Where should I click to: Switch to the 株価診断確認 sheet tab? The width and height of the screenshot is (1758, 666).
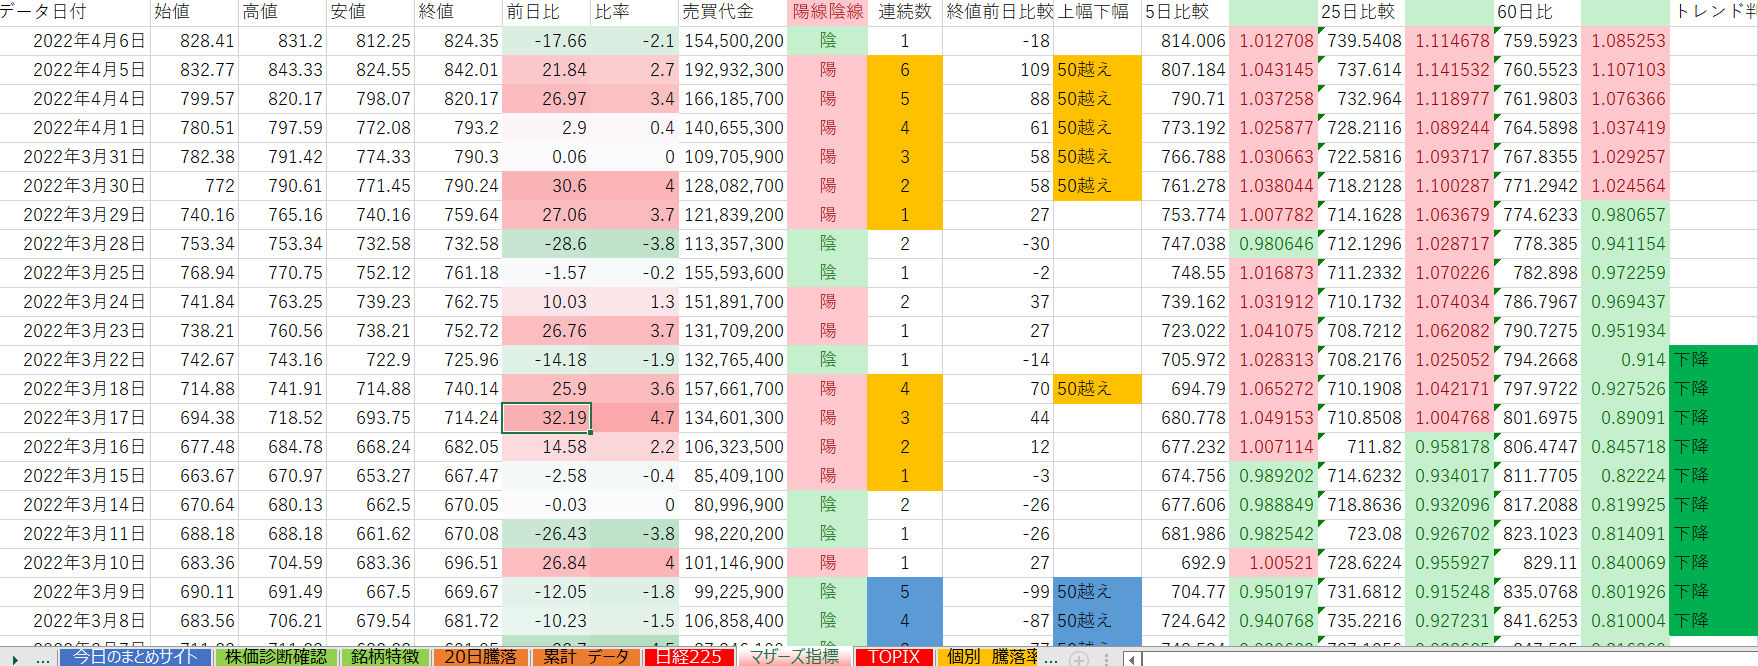[276, 657]
